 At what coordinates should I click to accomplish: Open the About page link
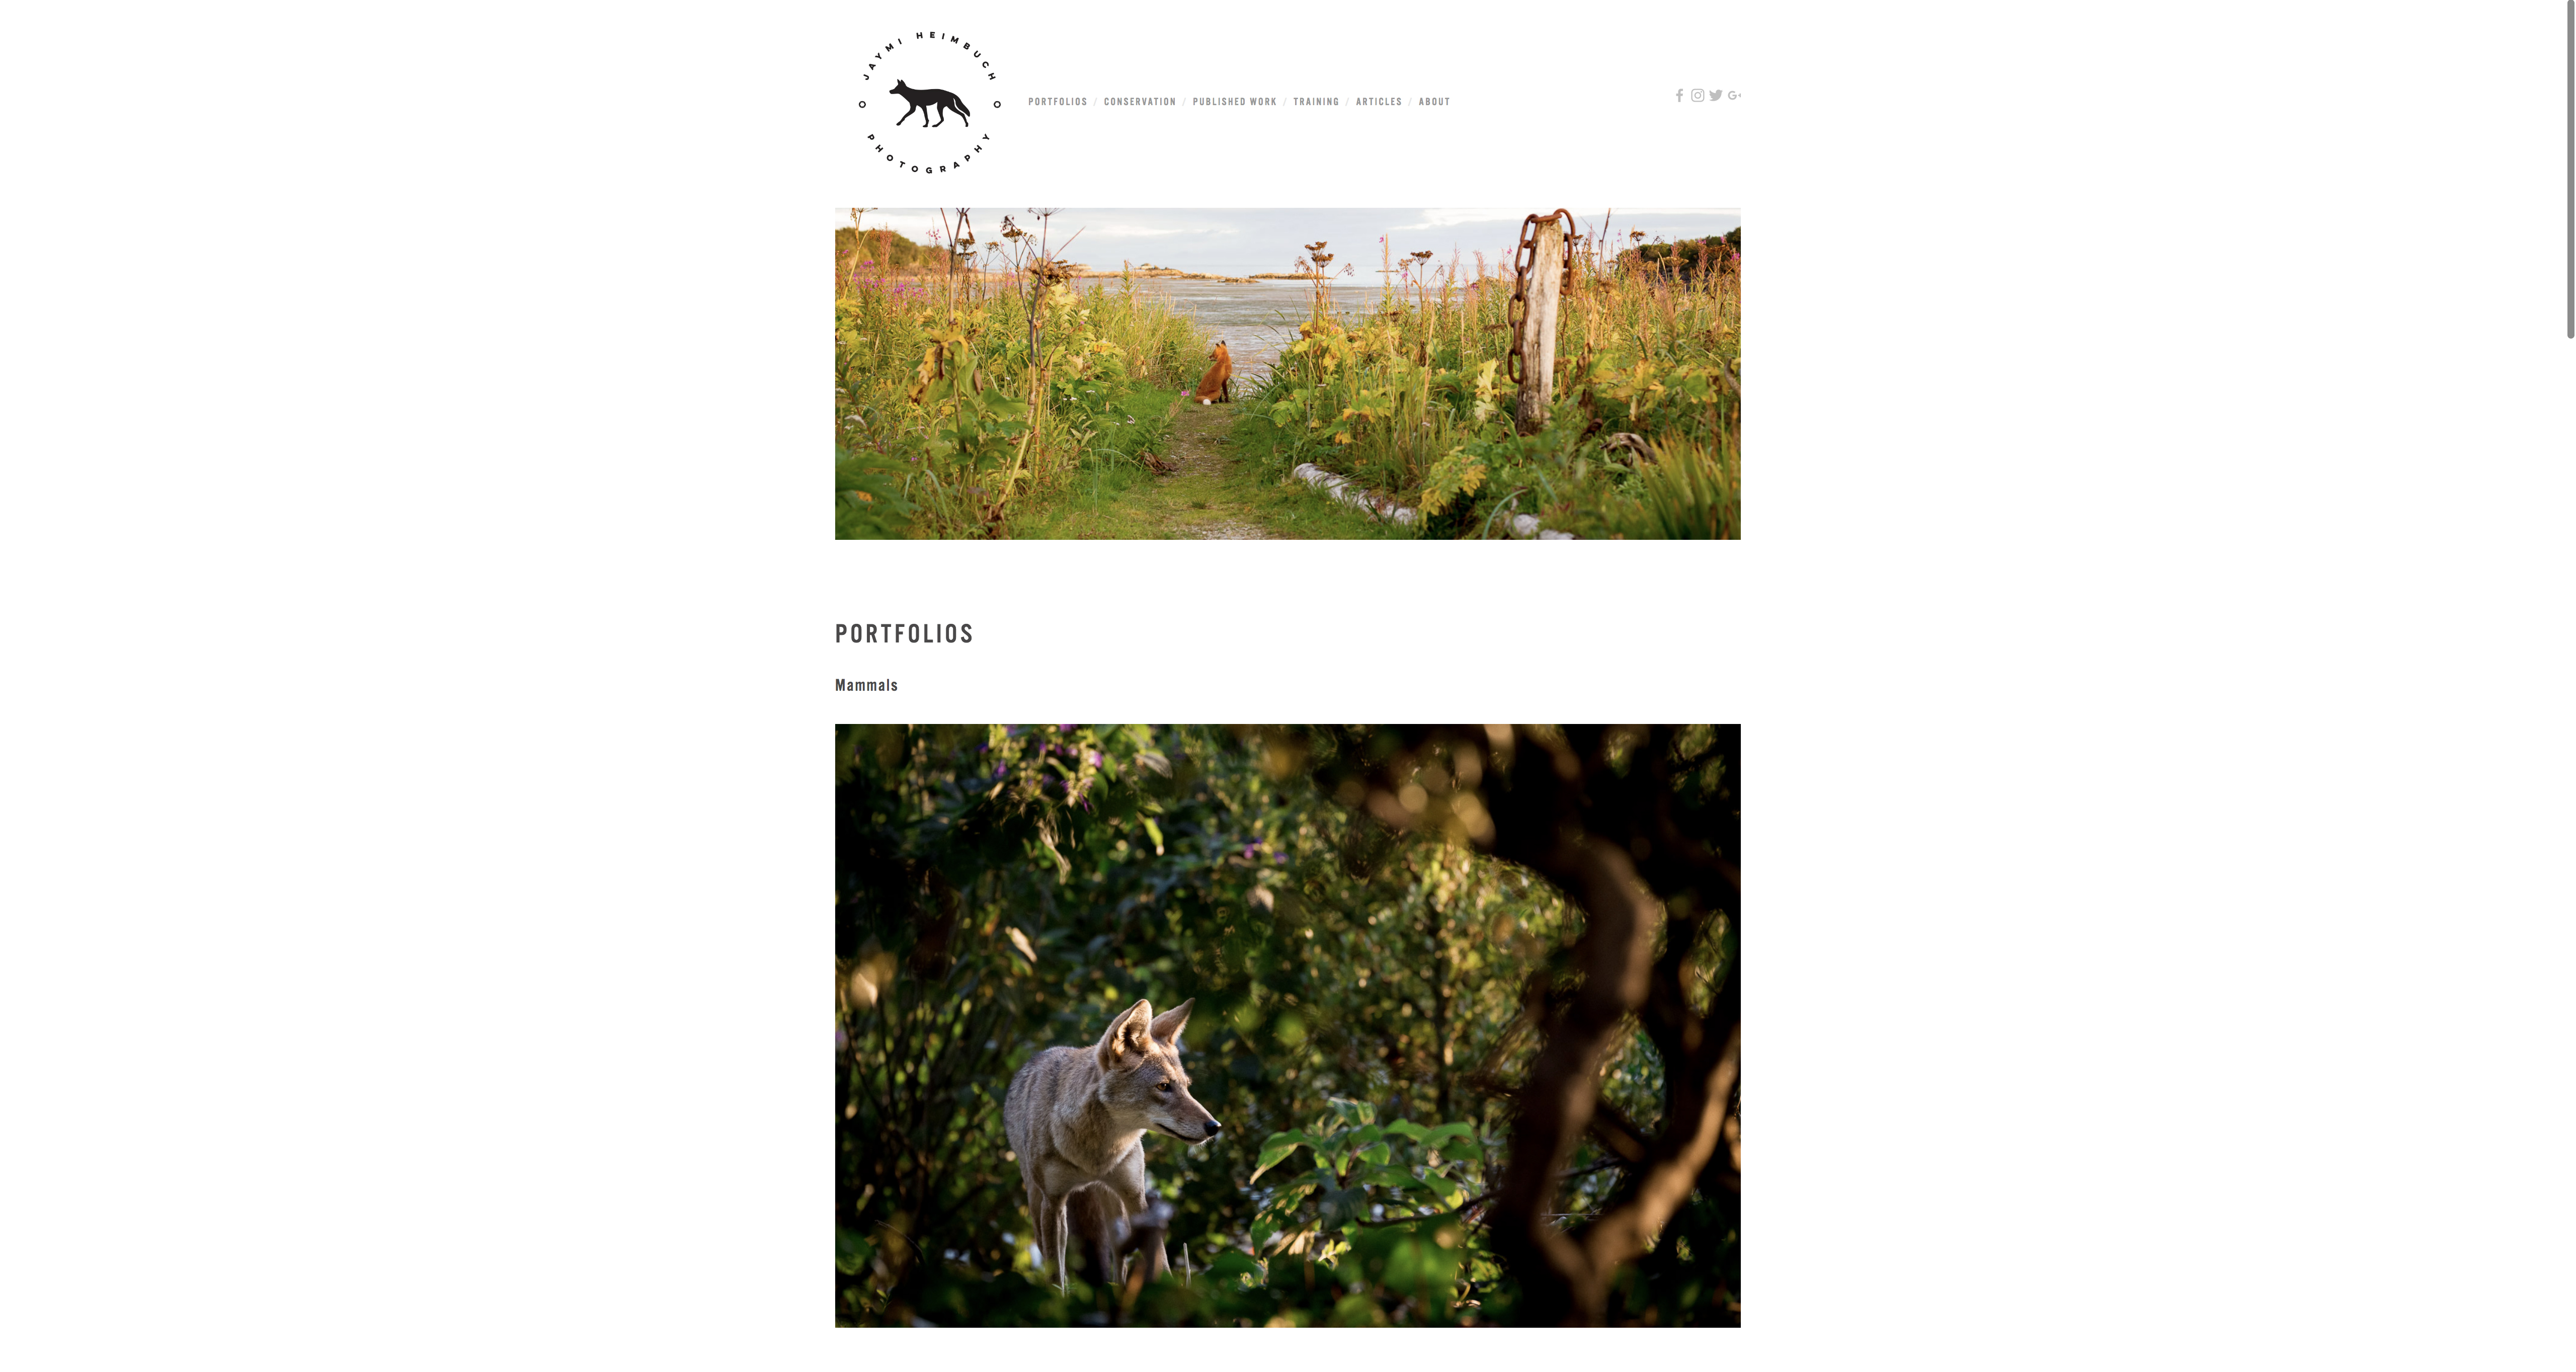[1434, 102]
